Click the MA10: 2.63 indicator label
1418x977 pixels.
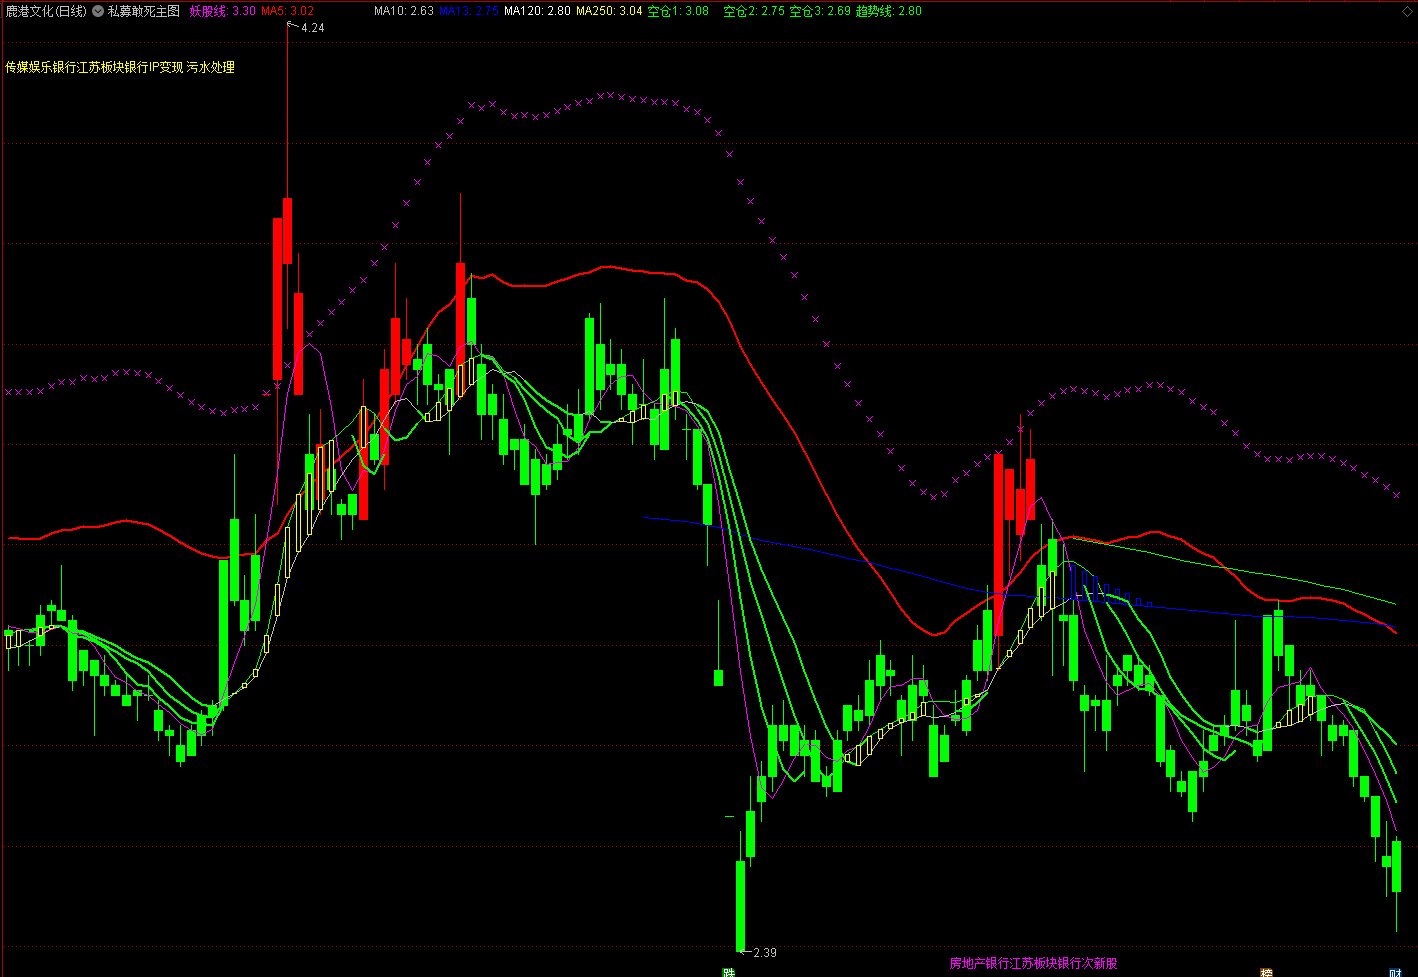point(404,11)
